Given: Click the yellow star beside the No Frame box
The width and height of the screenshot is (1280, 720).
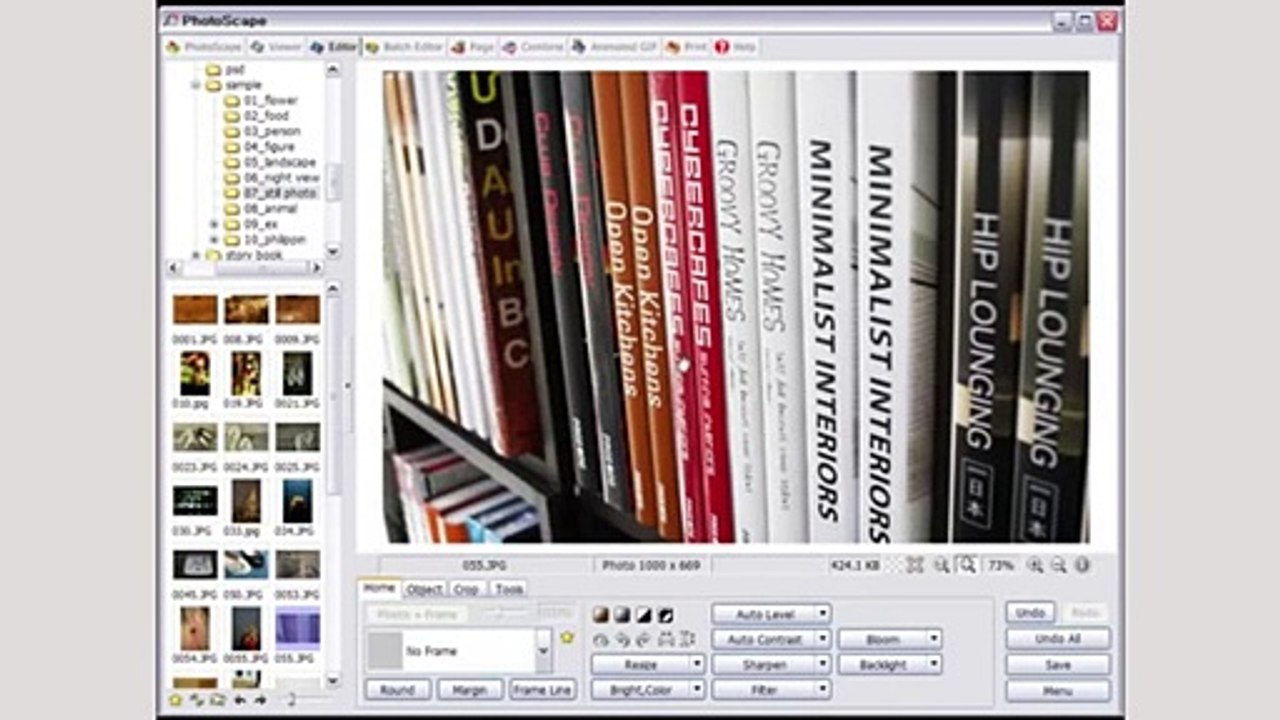Looking at the screenshot, I should [x=567, y=637].
